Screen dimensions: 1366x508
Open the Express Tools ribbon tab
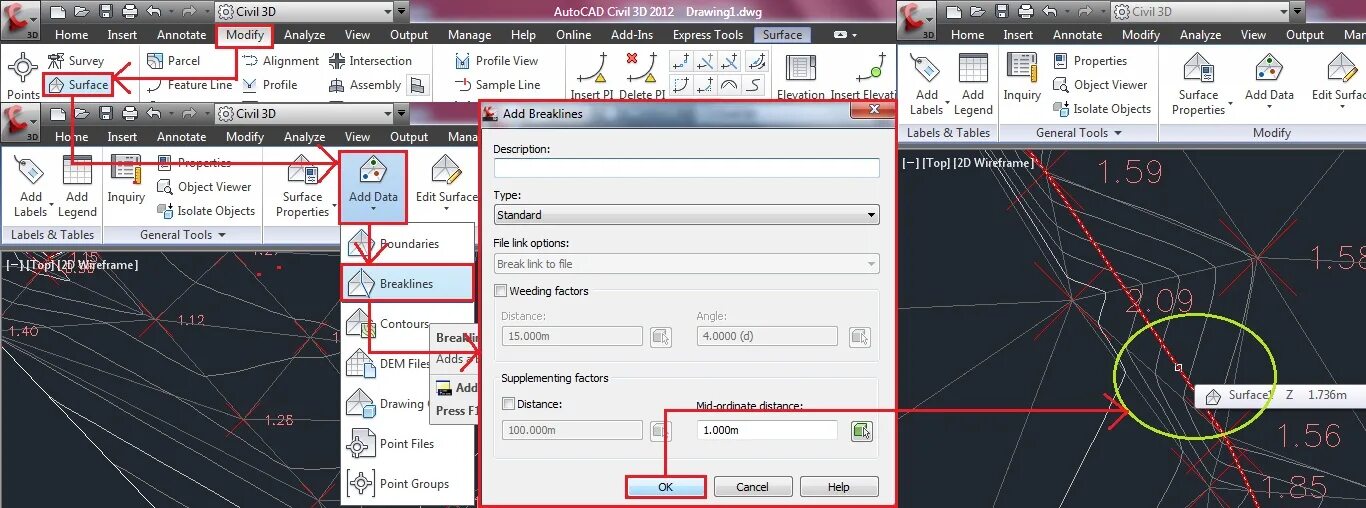click(708, 35)
